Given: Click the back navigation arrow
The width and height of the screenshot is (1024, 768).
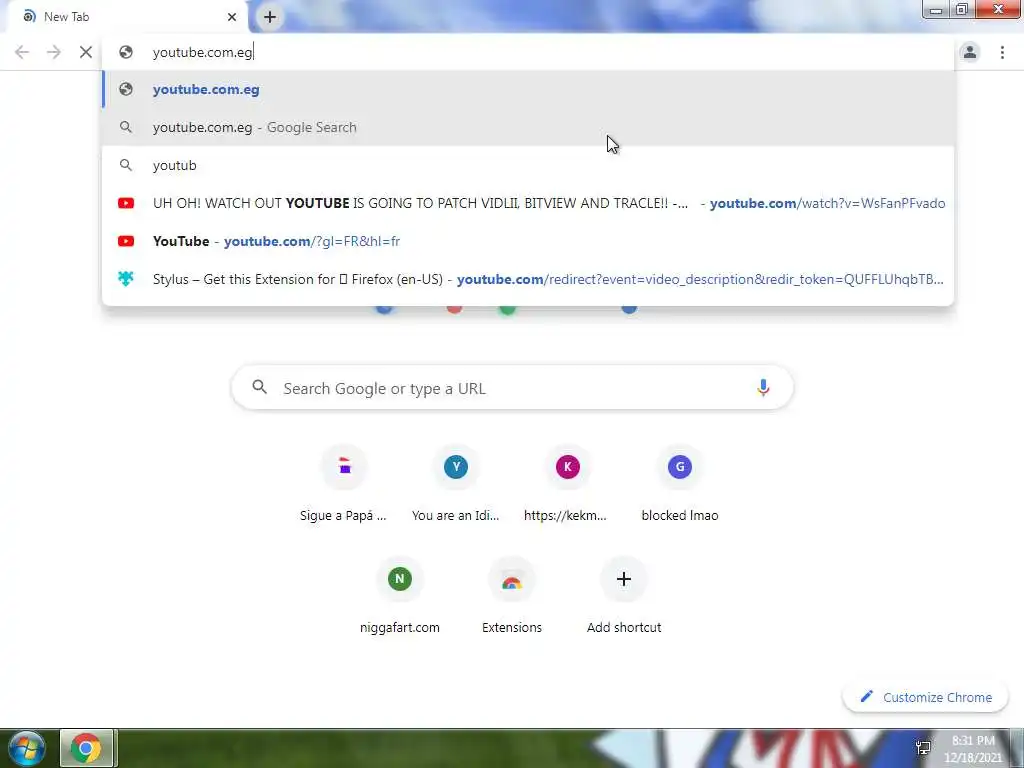Looking at the screenshot, I should tap(22, 52).
